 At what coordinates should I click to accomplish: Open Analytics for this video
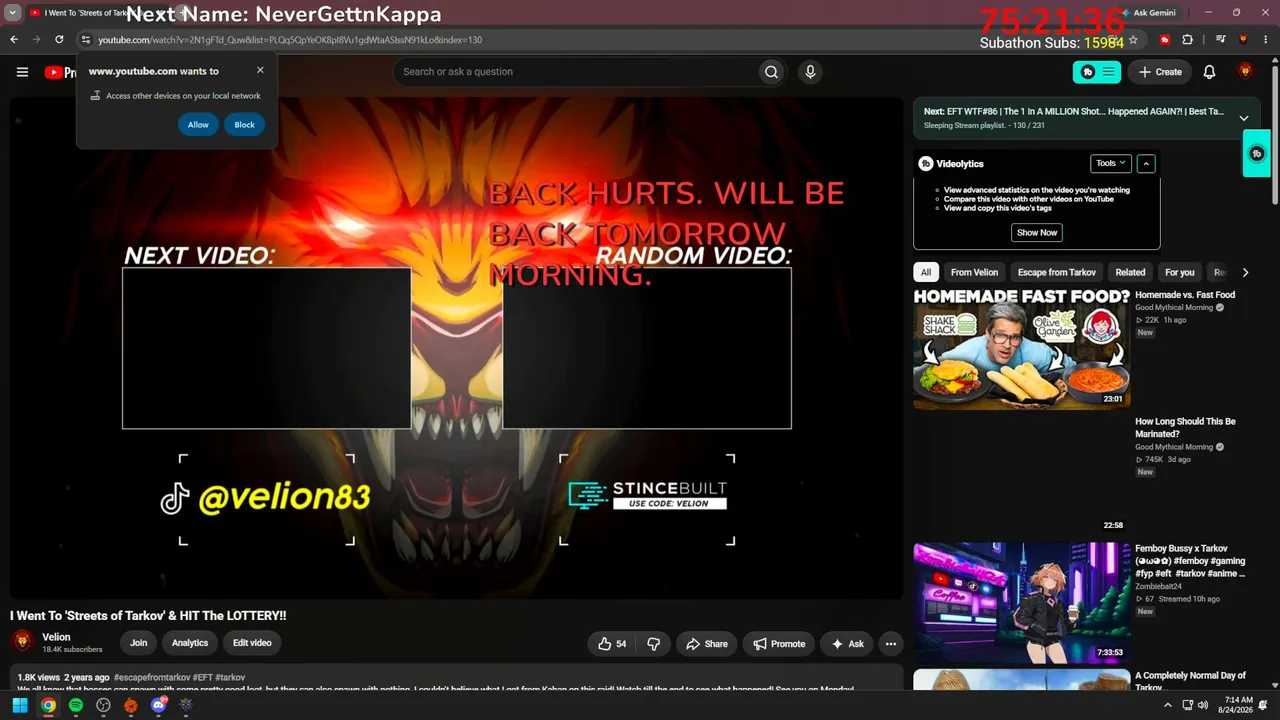(x=190, y=643)
